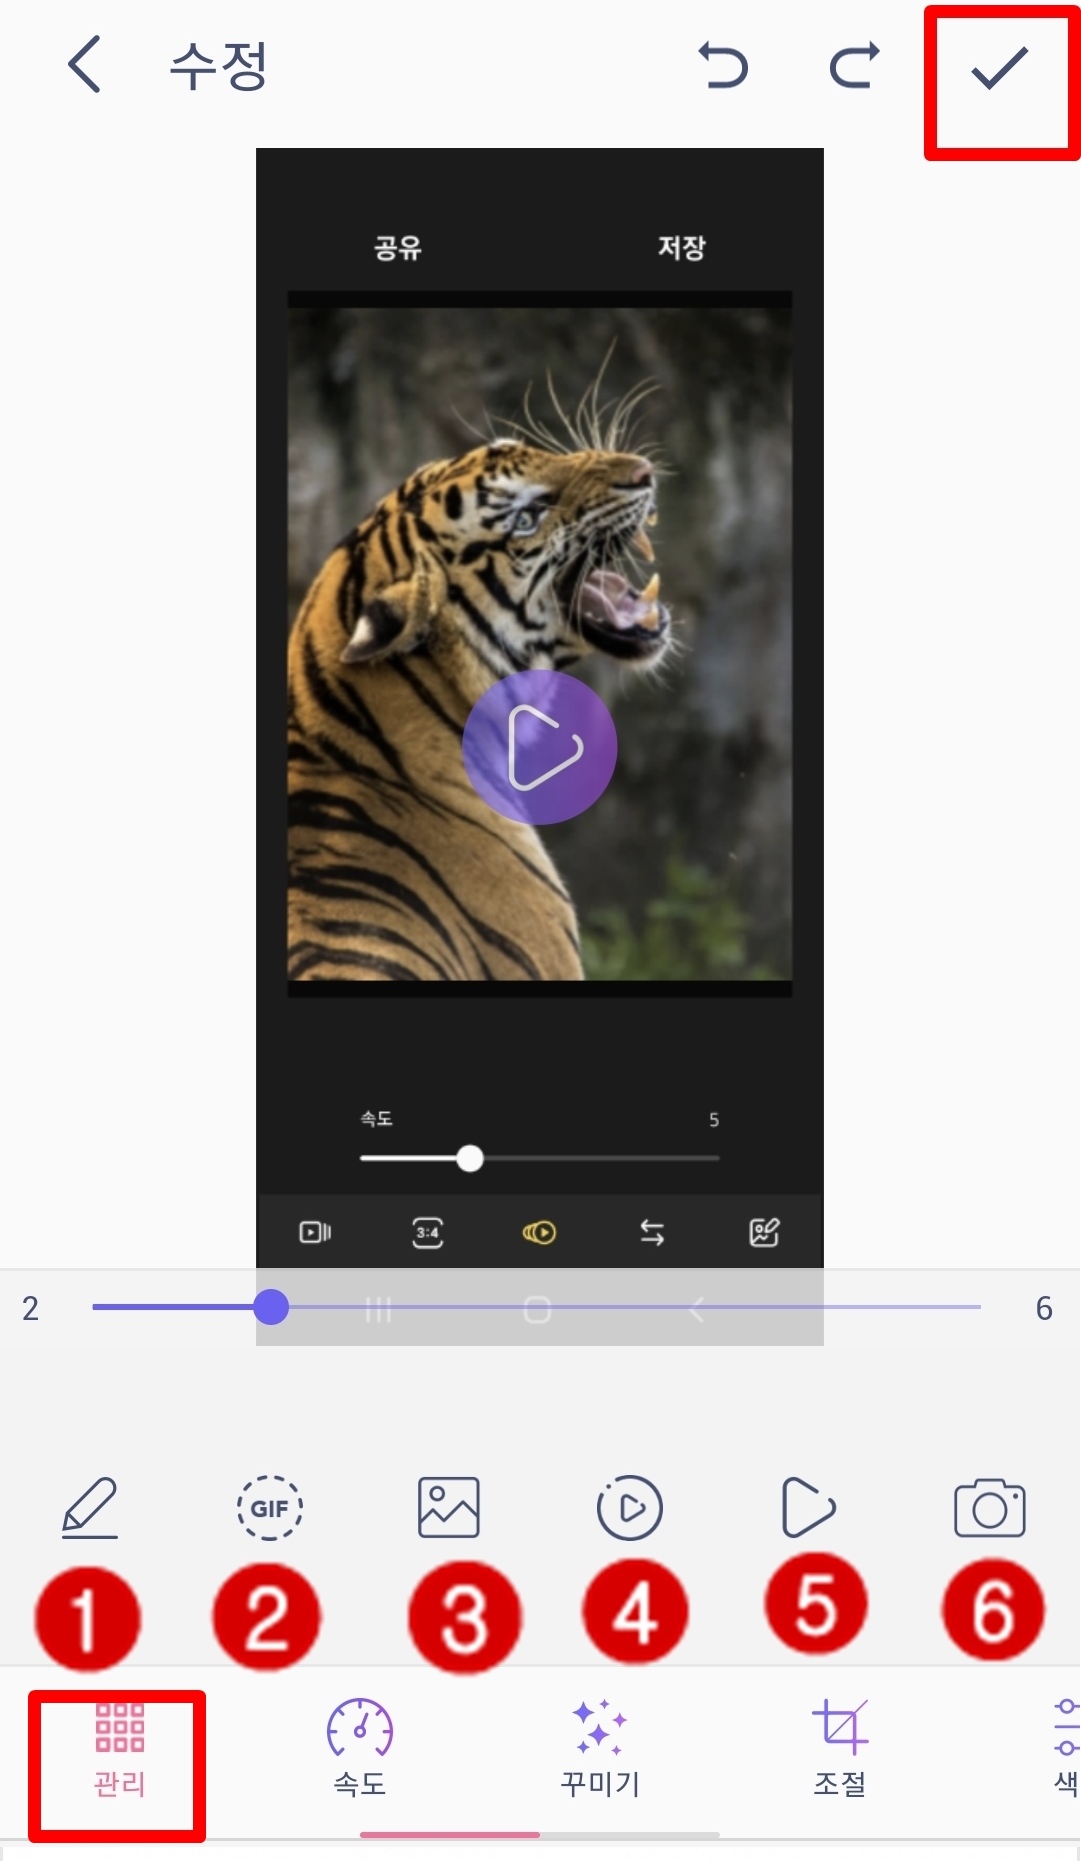Image resolution: width=1081 pixels, height=1861 pixels.
Task: Open the 속도 speed tab
Action: point(360,1749)
